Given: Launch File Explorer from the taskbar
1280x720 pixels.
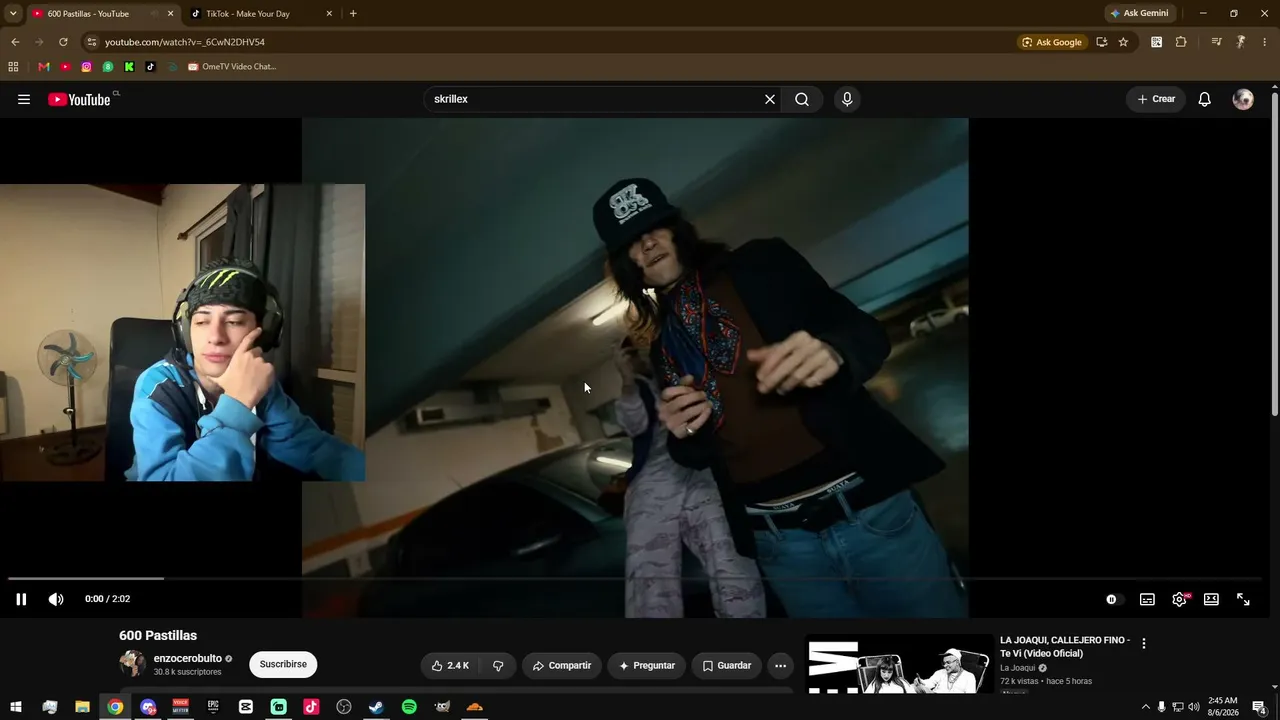Looking at the screenshot, I should (82, 707).
